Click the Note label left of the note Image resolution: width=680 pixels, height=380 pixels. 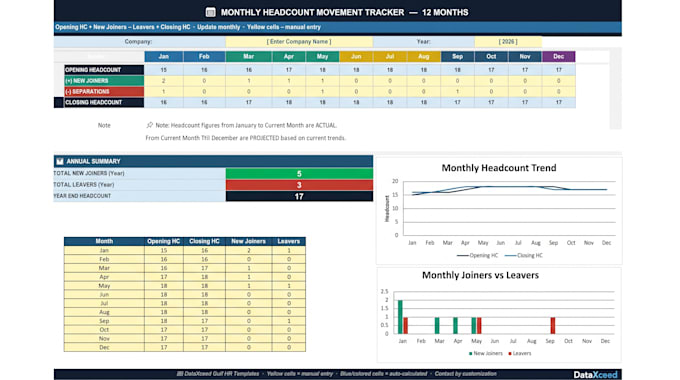tap(104, 125)
